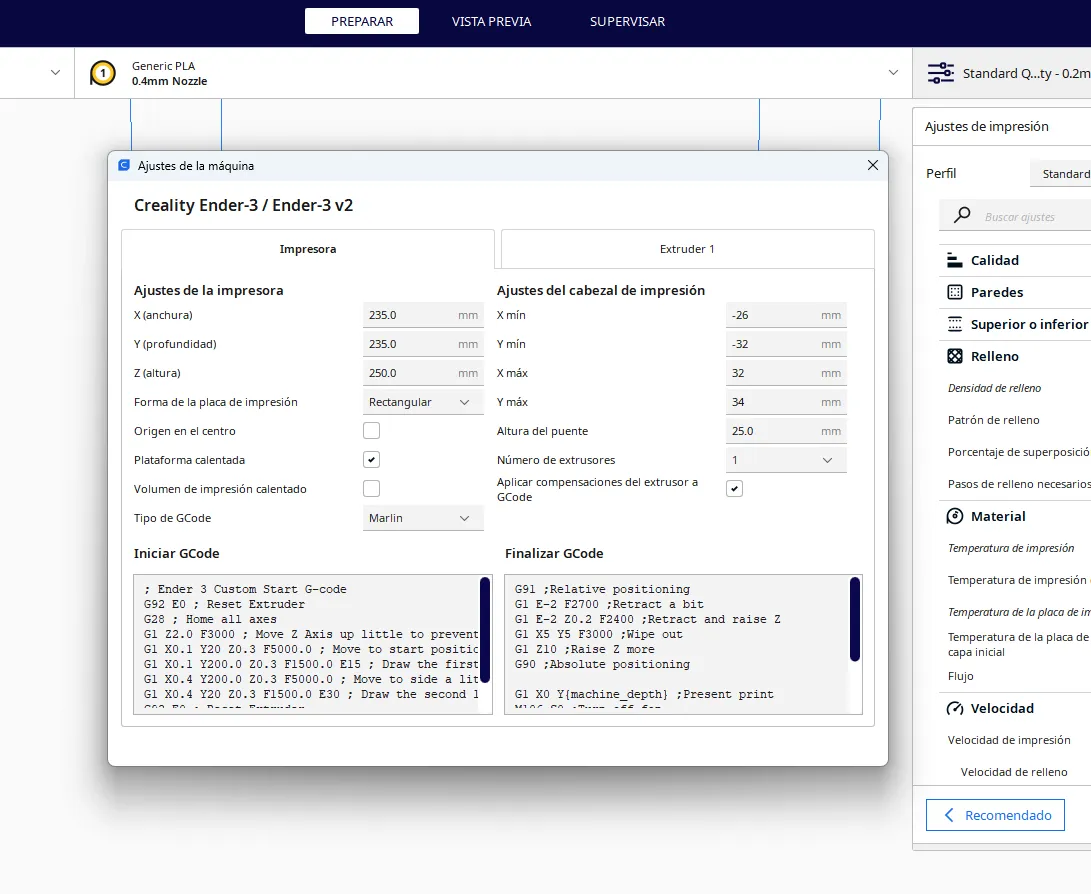The height and width of the screenshot is (894, 1091).
Task: Toggle Plataforma calentada checkbox
Action: (372, 460)
